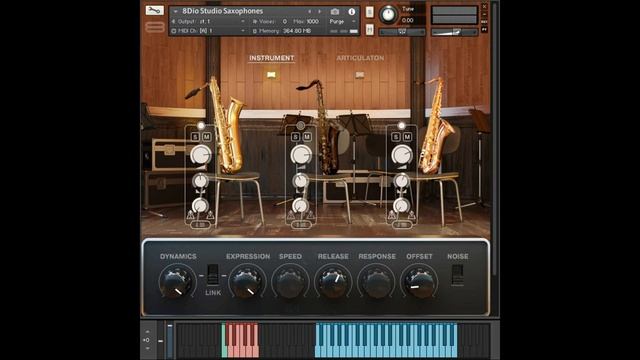The height and width of the screenshot is (360, 640).
Task: Solo the left saxophone with S button
Action: [x=196, y=137]
